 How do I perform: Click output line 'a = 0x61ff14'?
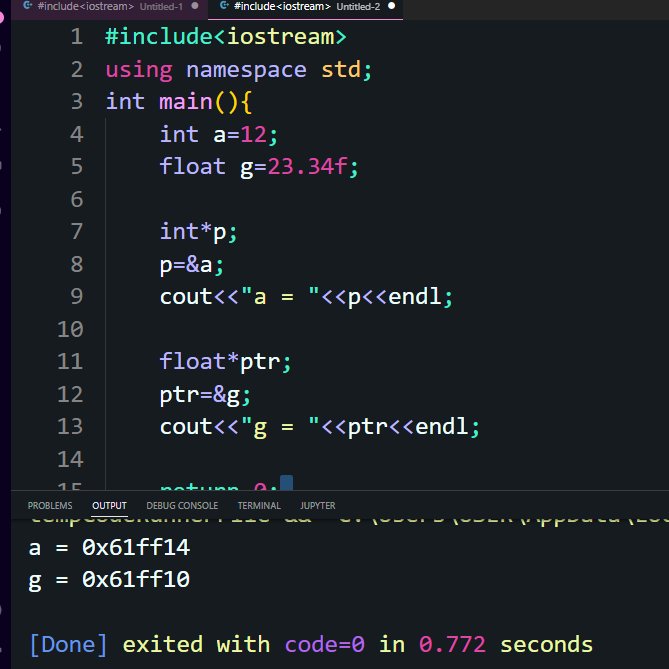tap(109, 547)
